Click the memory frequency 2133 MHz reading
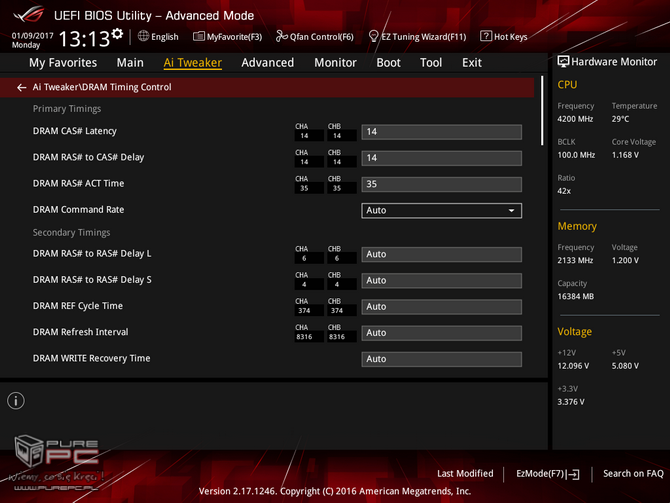 575,261
